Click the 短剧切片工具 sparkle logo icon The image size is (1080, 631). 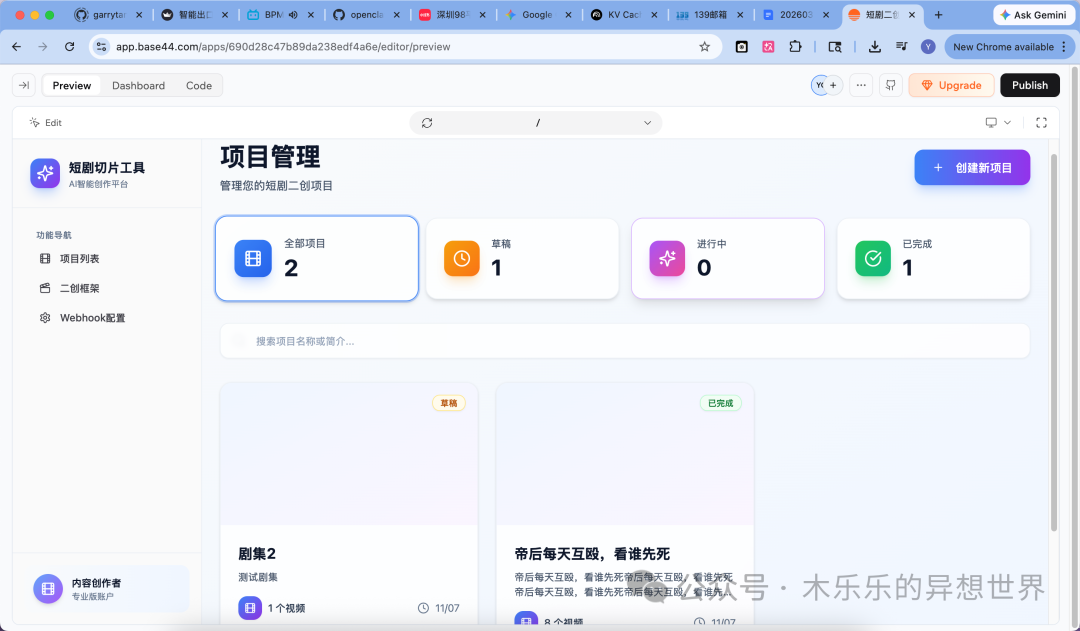45,173
